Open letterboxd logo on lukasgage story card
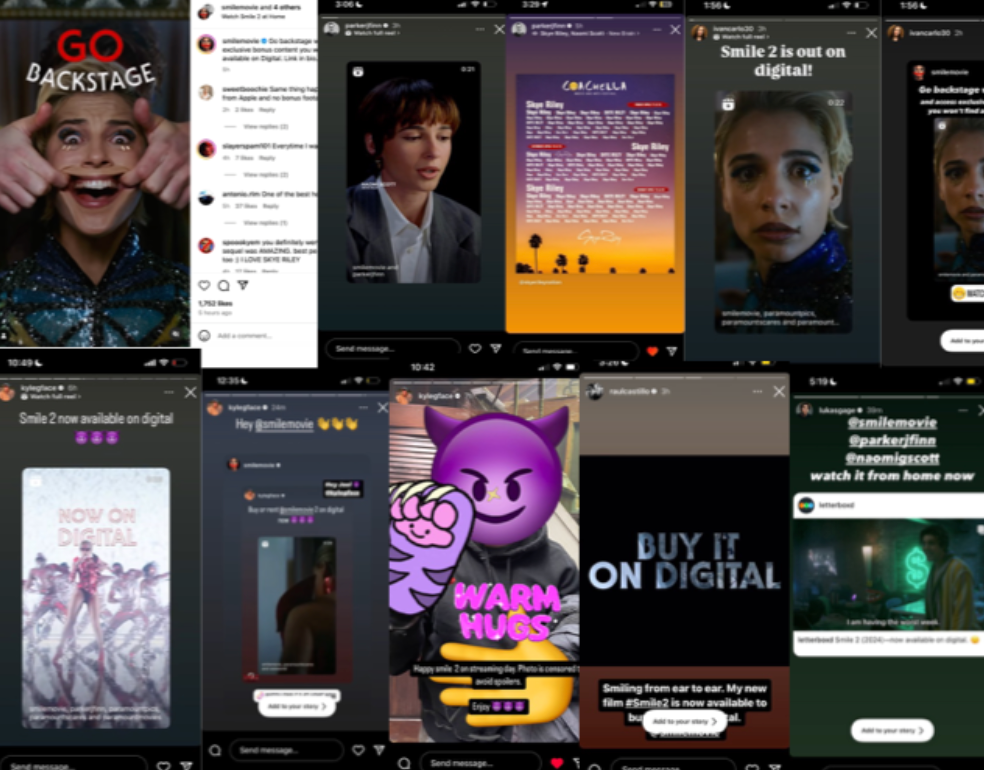984x770 pixels. (x=806, y=505)
